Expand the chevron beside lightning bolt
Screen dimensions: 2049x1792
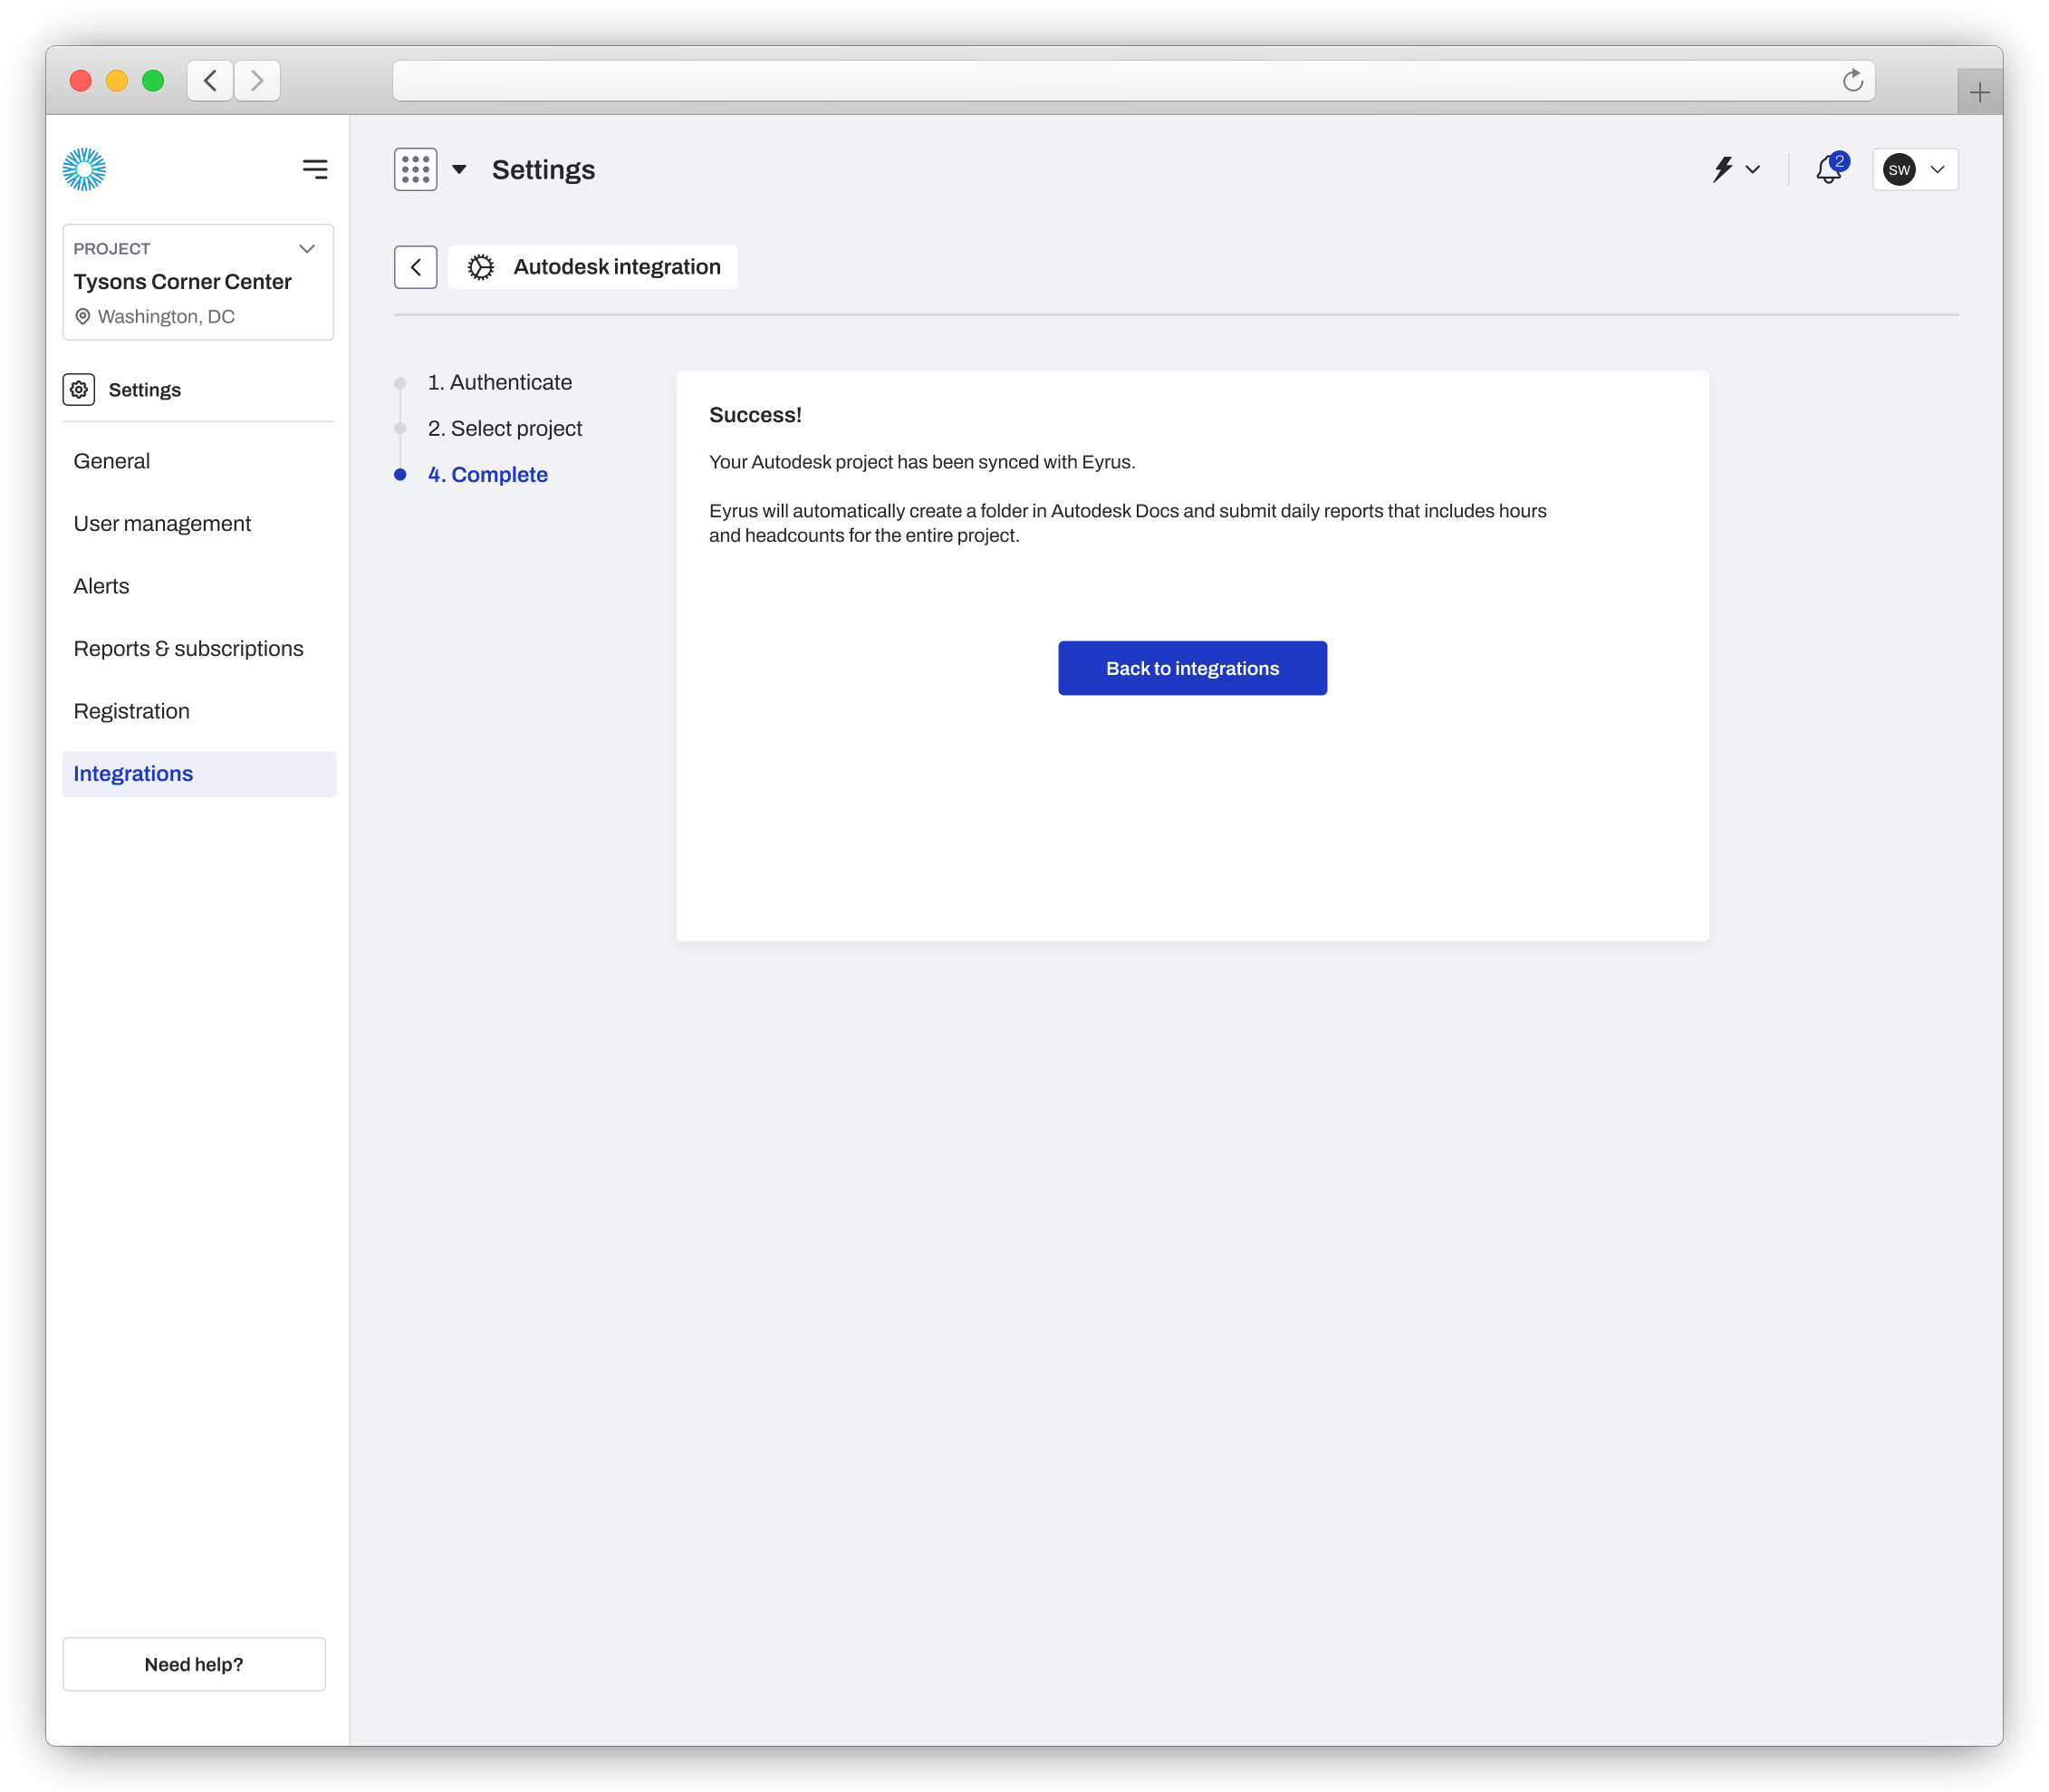(x=1753, y=169)
